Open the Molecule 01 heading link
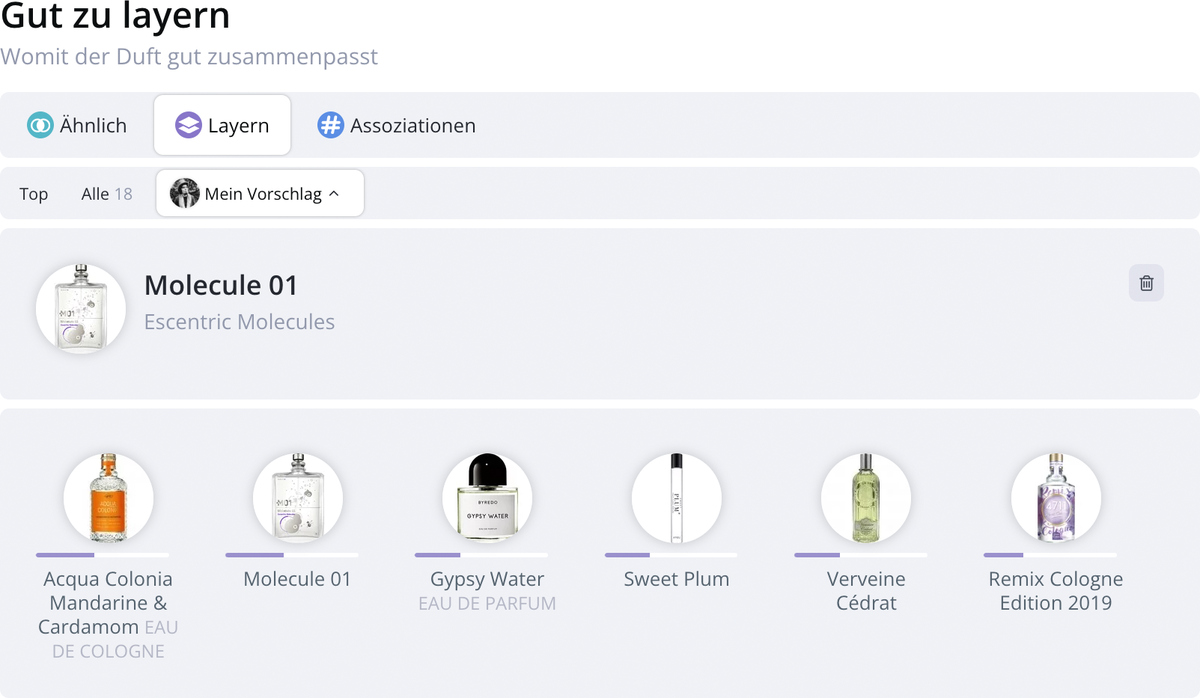 [x=221, y=285]
